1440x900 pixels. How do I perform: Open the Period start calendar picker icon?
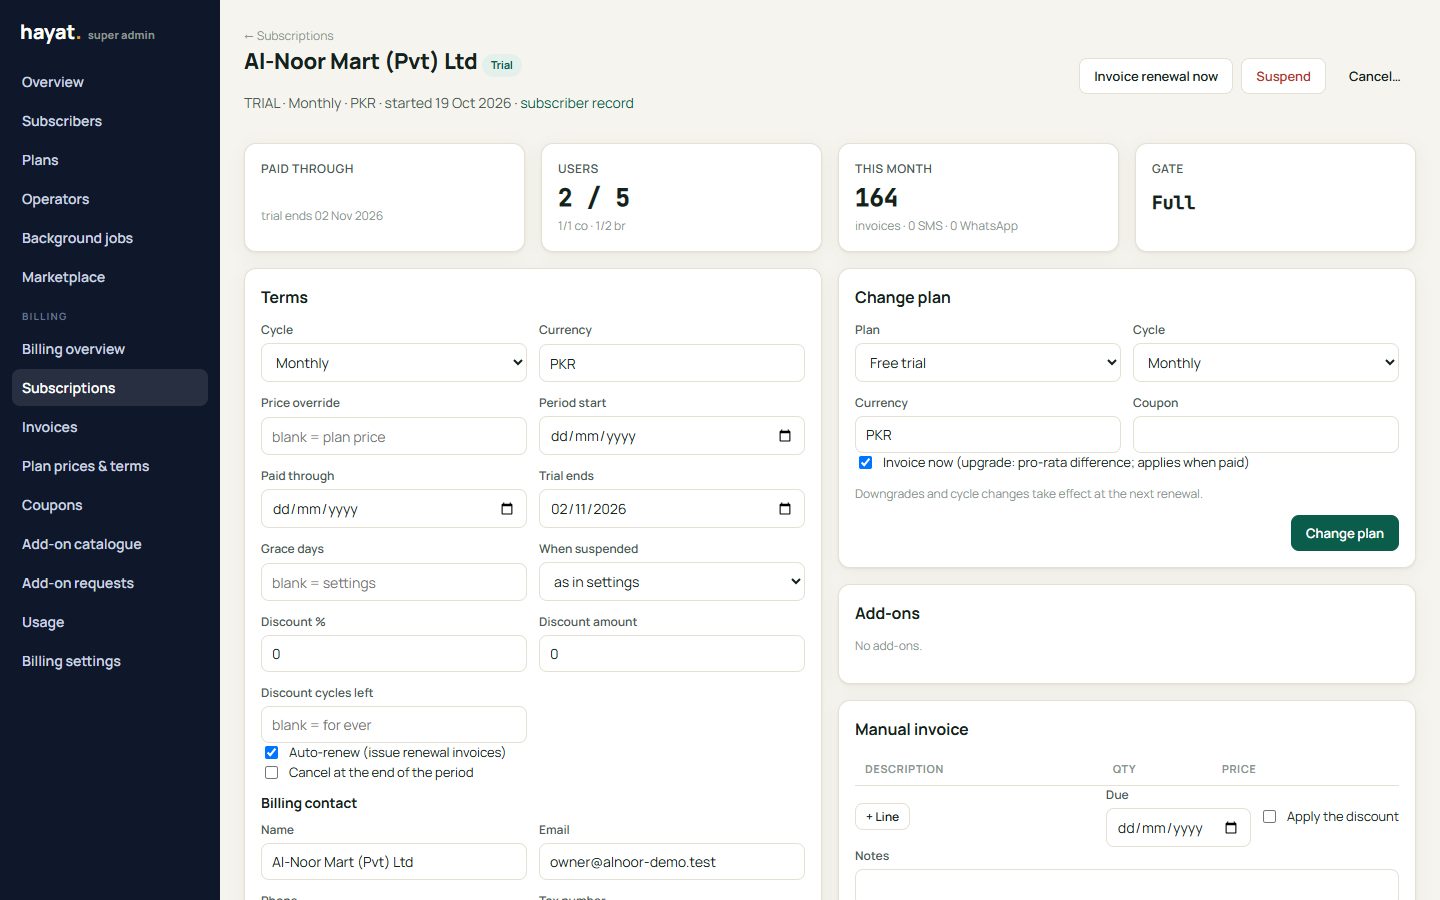click(785, 436)
